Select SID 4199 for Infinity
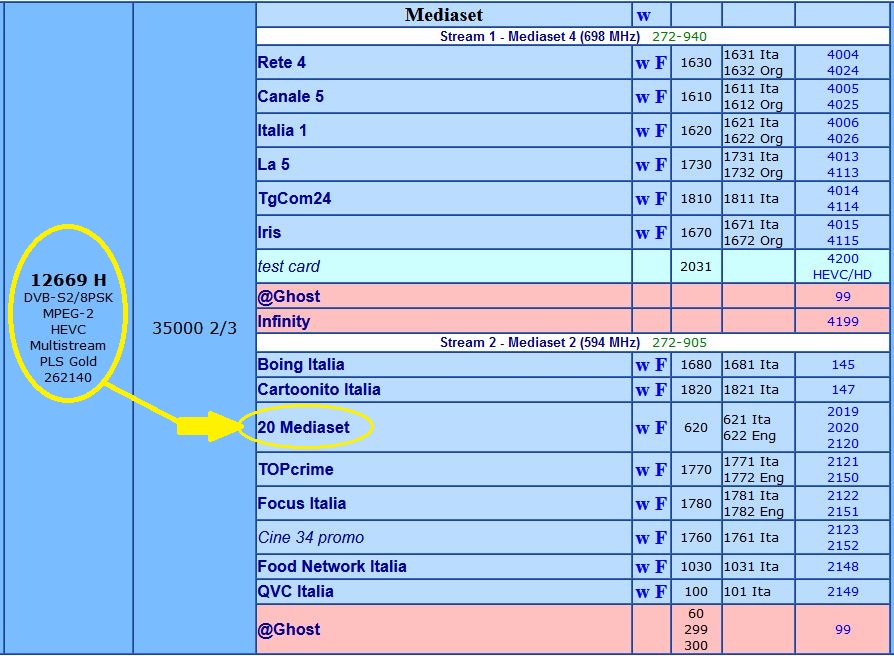 coord(843,321)
